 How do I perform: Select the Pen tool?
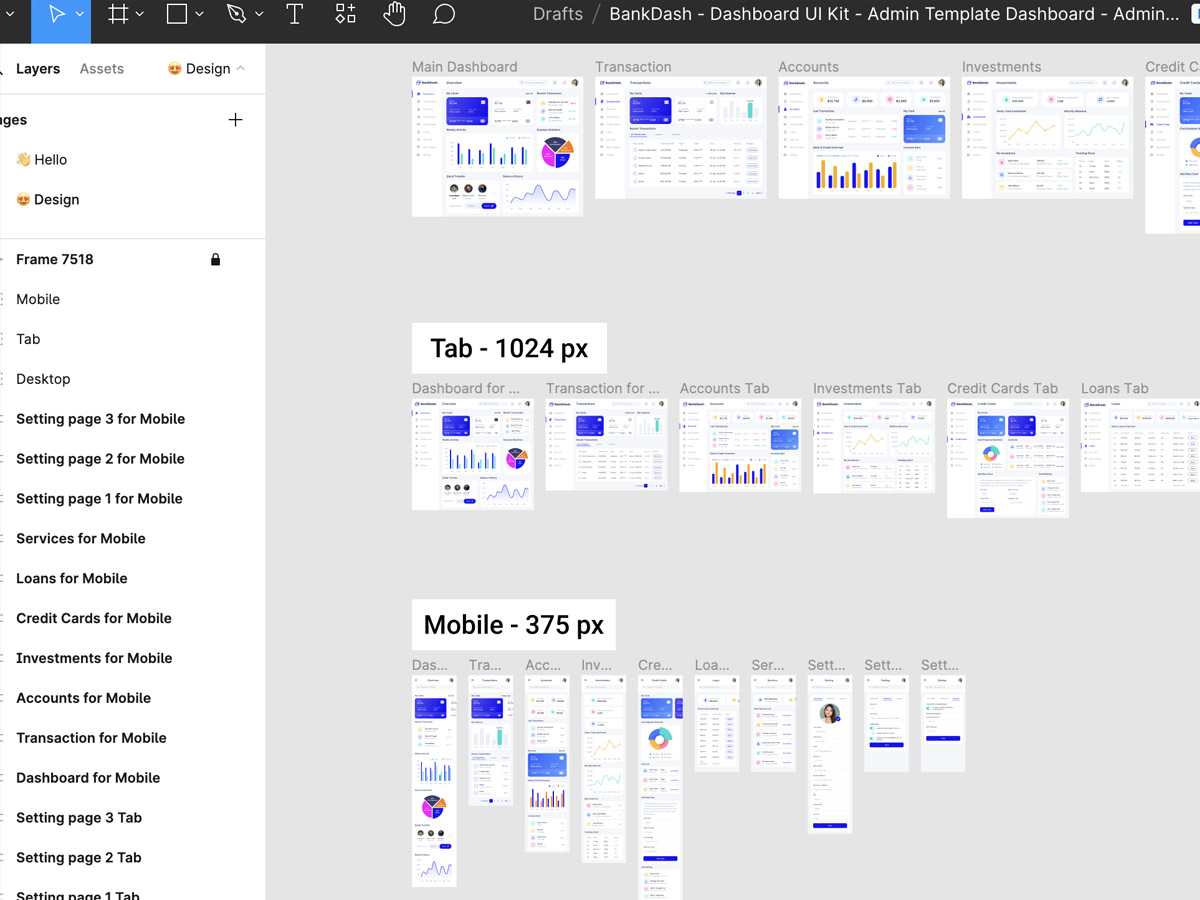coord(236,14)
